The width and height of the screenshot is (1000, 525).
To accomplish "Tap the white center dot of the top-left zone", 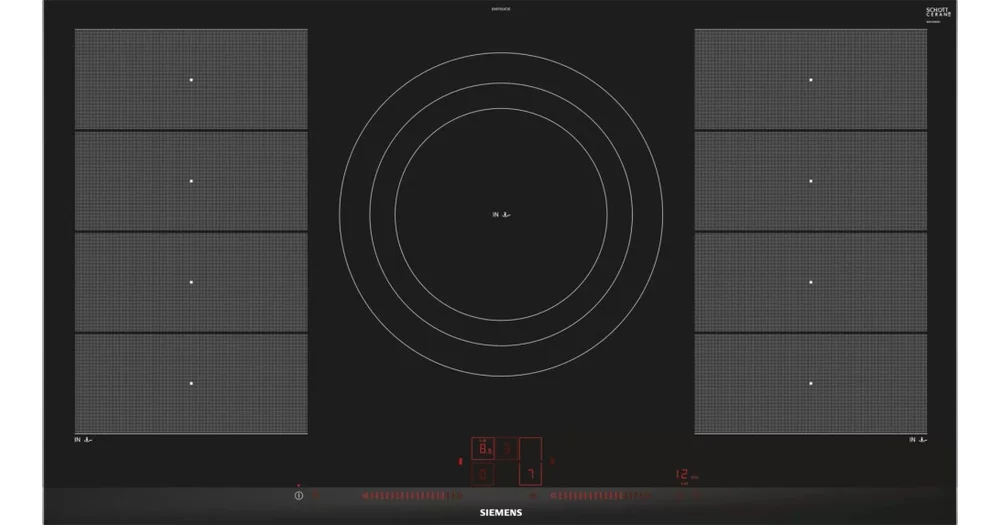I will point(191,80).
